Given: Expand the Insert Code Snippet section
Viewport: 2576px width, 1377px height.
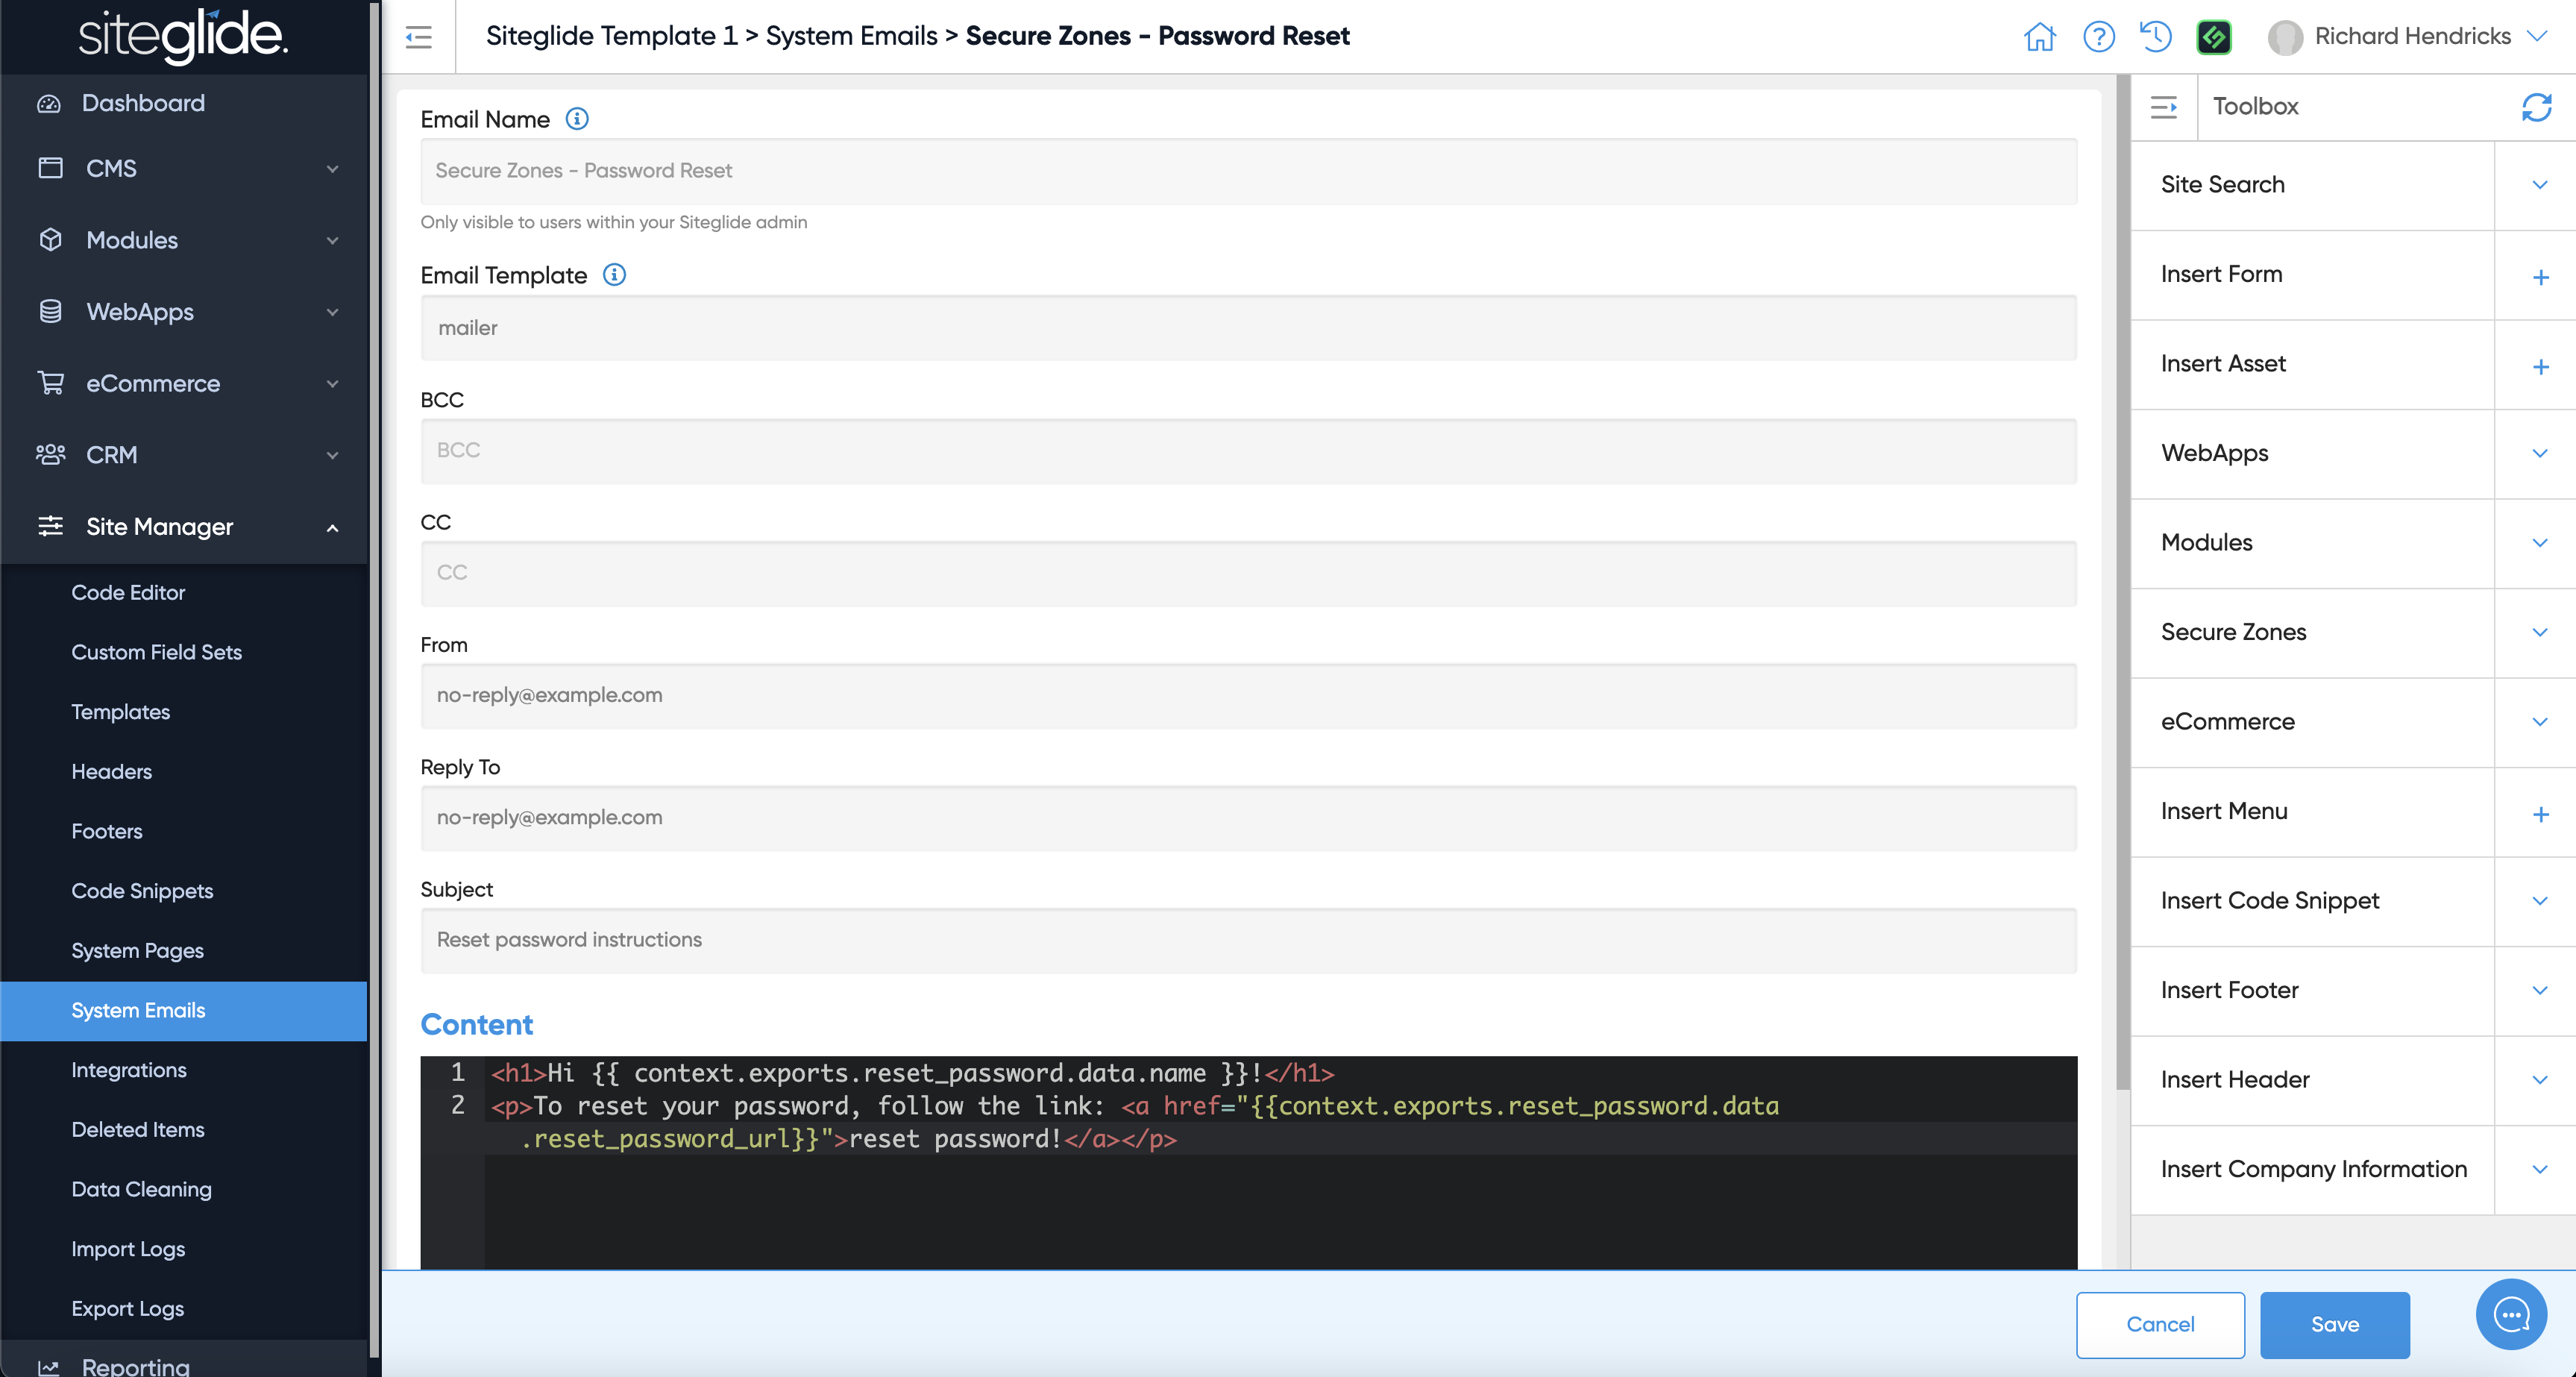Looking at the screenshot, I should [x=2539, y=900].
